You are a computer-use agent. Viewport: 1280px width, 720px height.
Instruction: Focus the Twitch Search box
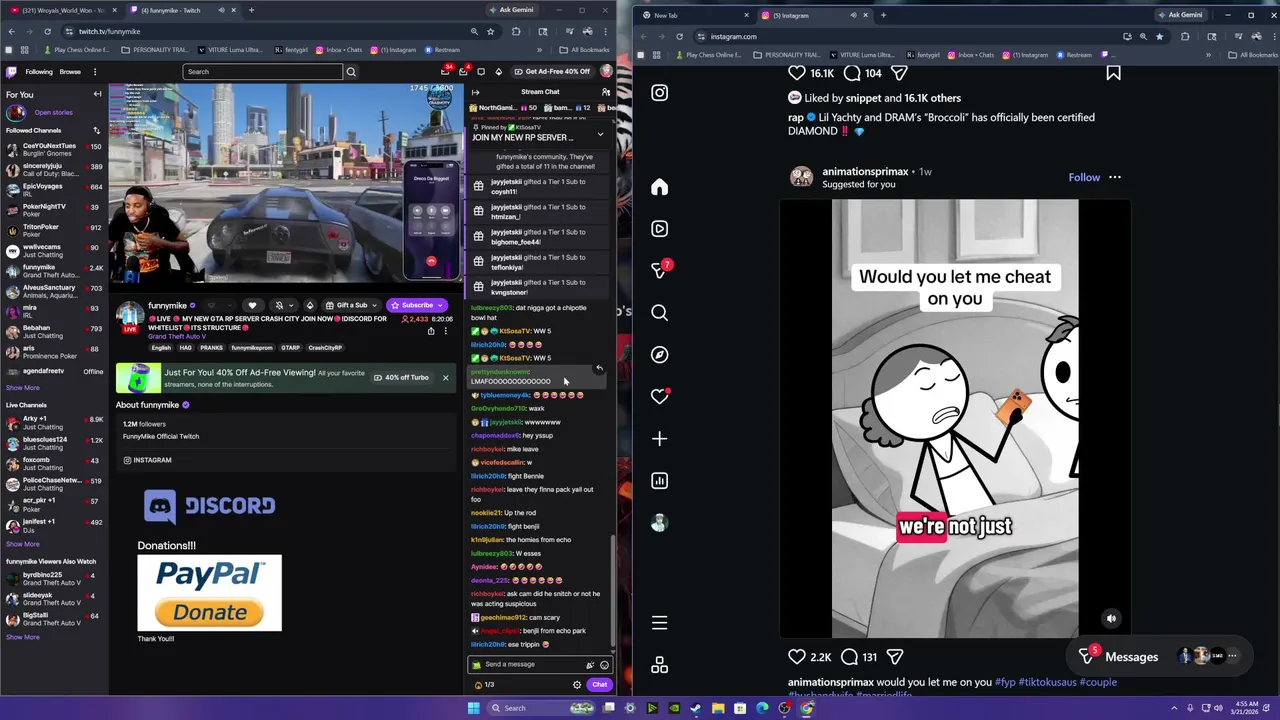(263, 72)
